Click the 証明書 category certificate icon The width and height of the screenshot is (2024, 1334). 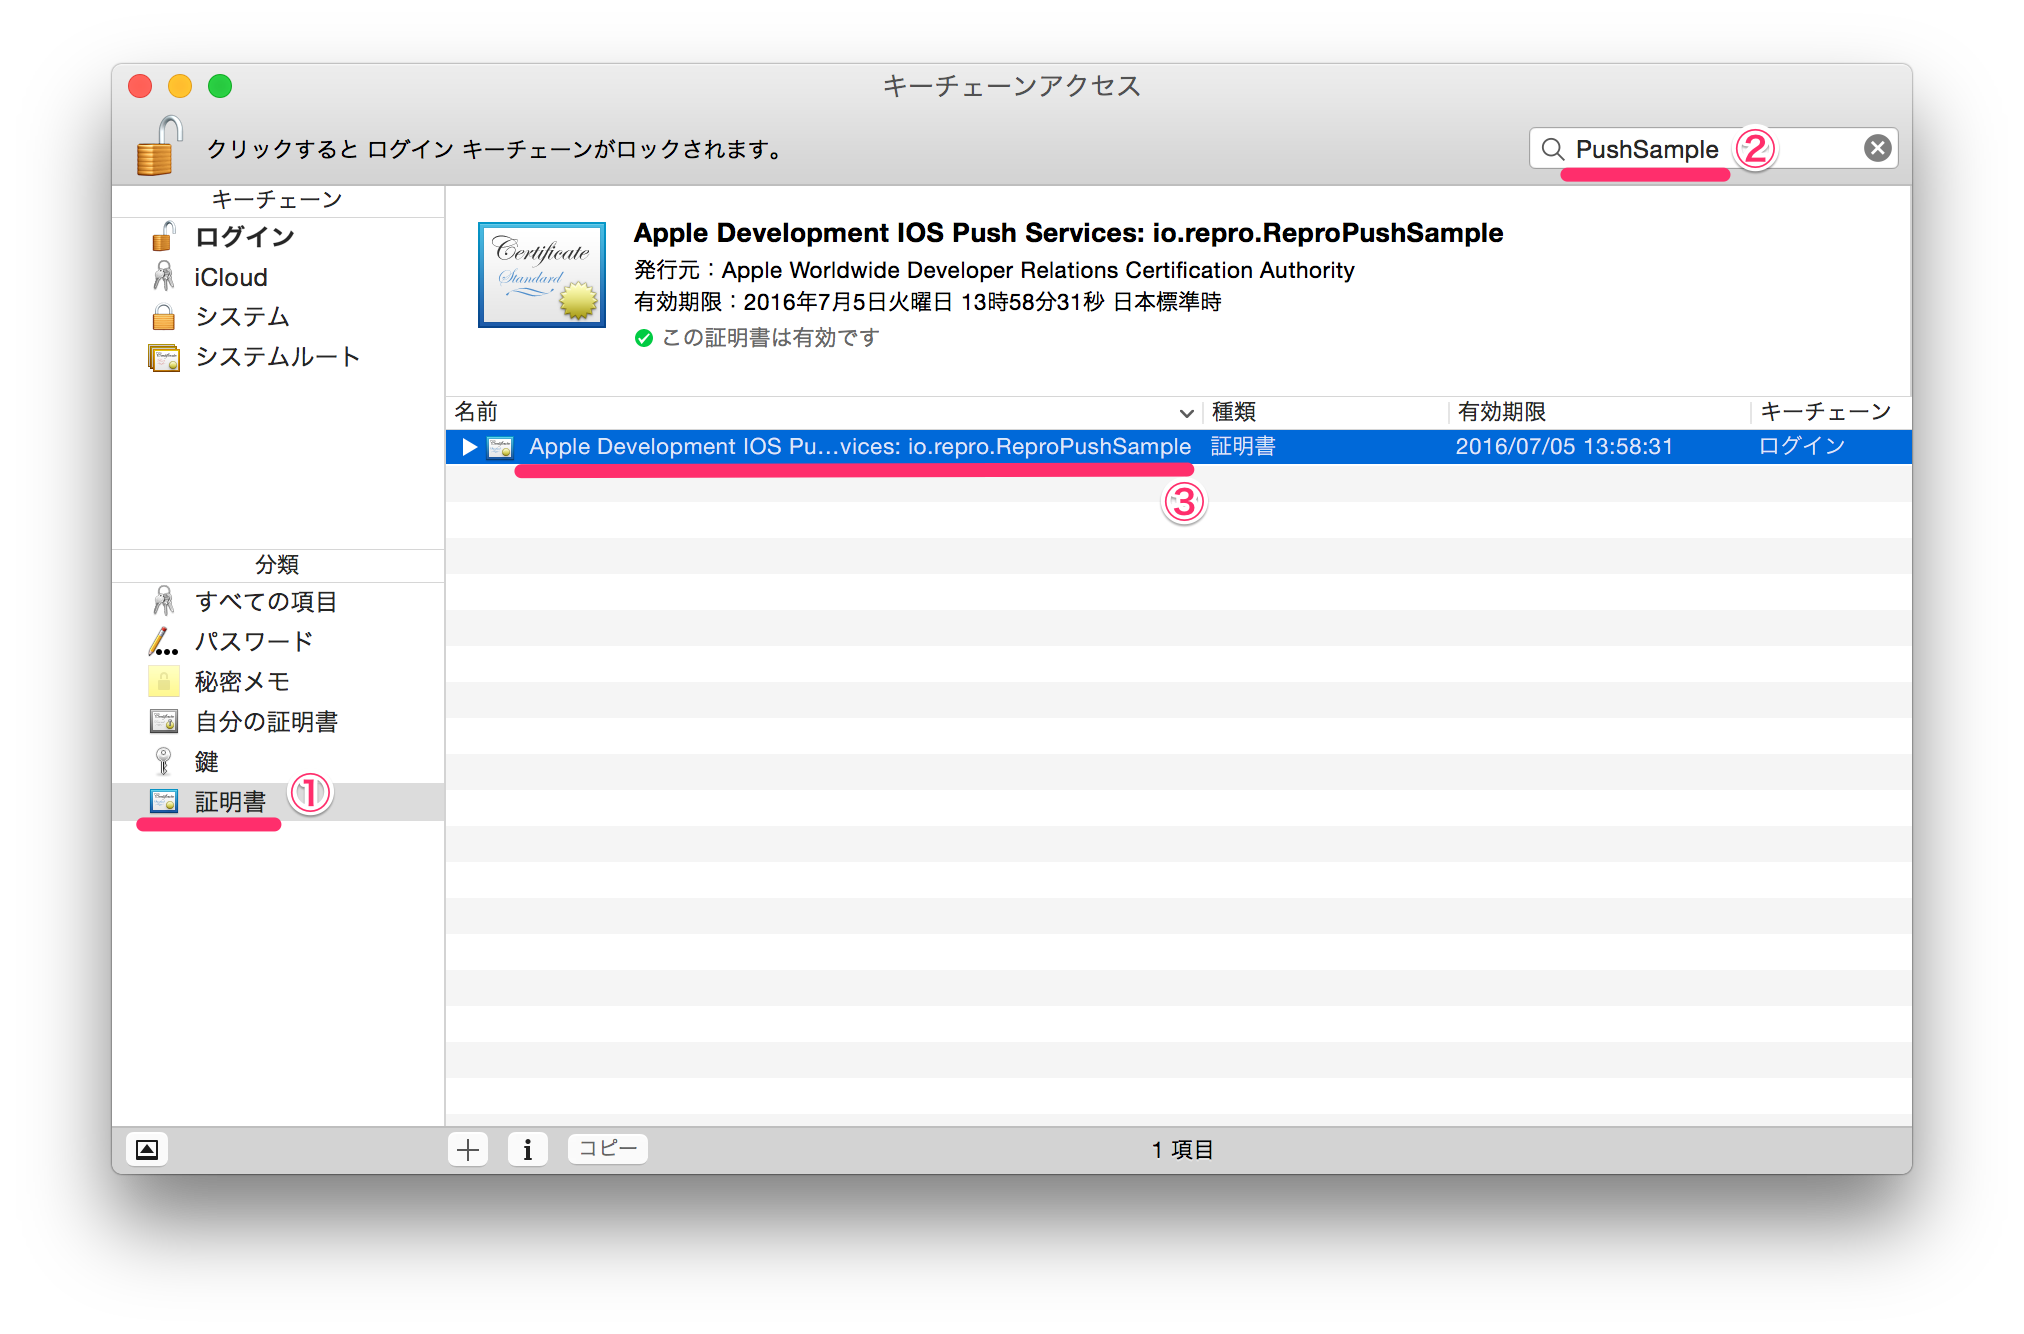pos(164,801)
